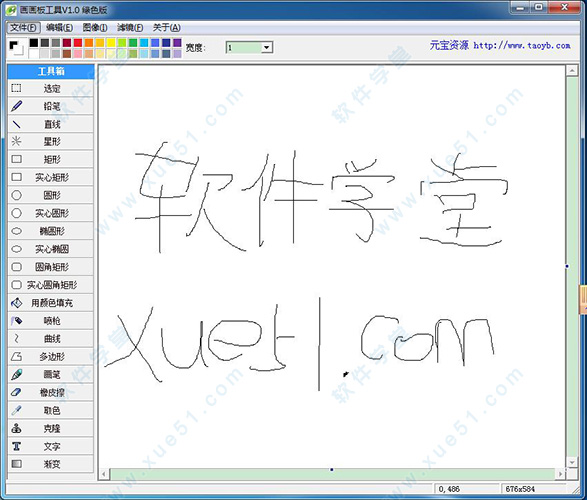Screen dimensions: 587x500
Task: Select the Clone stamp (克隆) tool
Action: [51, 428]
